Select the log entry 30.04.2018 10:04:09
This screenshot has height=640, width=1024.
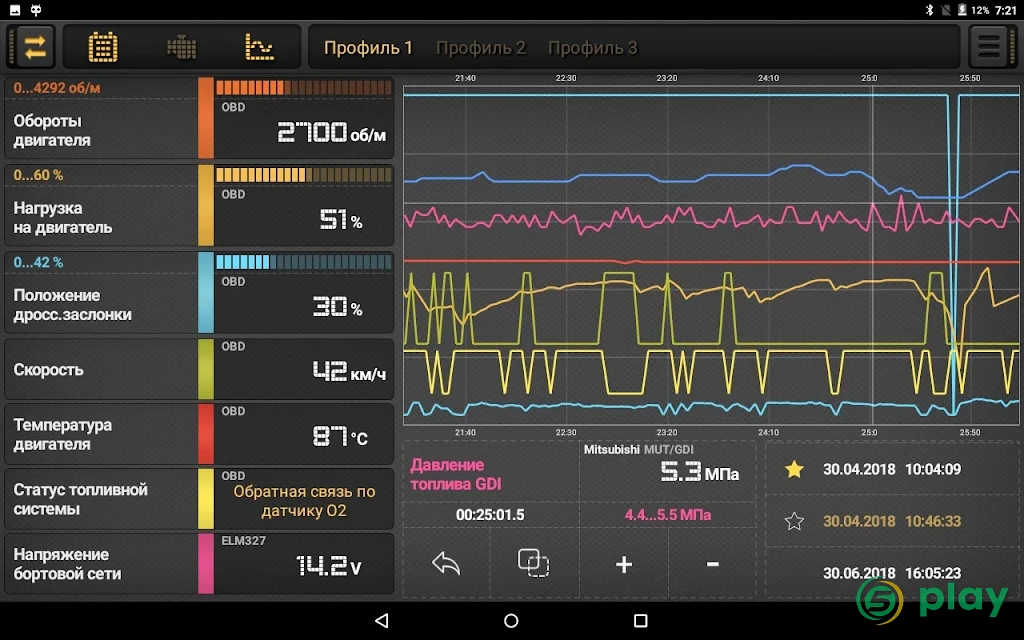[x=892, y=469]
